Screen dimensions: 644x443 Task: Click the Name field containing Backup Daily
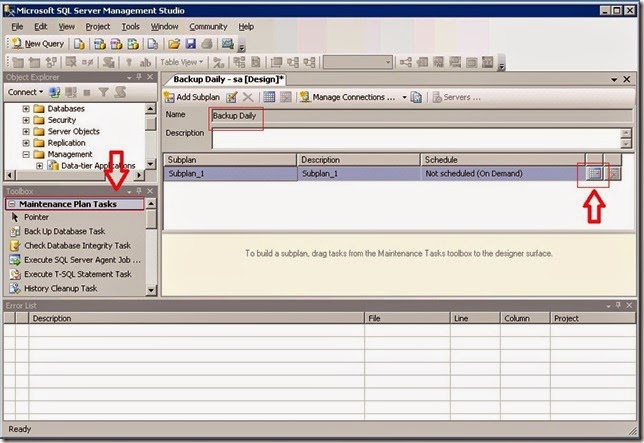click(422, 116)
